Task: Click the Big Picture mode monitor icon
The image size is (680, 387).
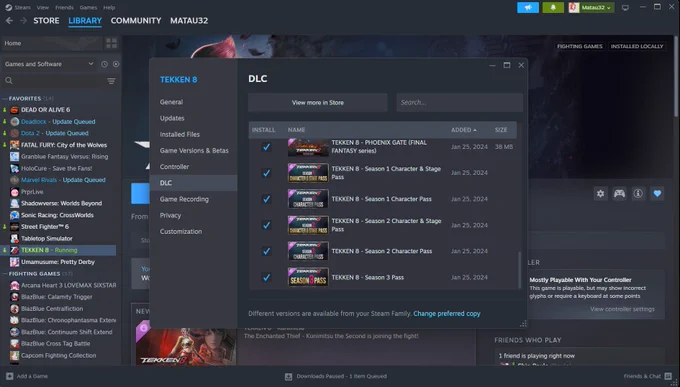Action: click(x=625, y=8)
